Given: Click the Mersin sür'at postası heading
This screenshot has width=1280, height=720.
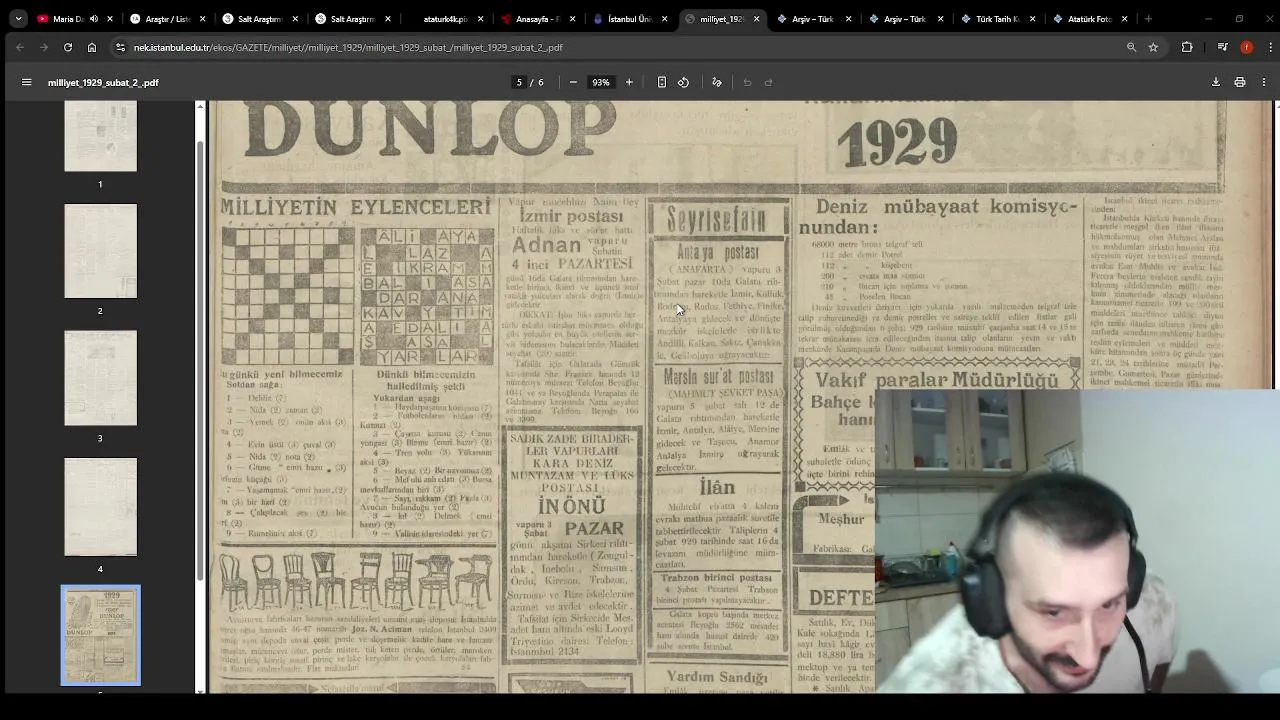Looking at the screenshot, I should pyautogui.click(x=718, y=377).
